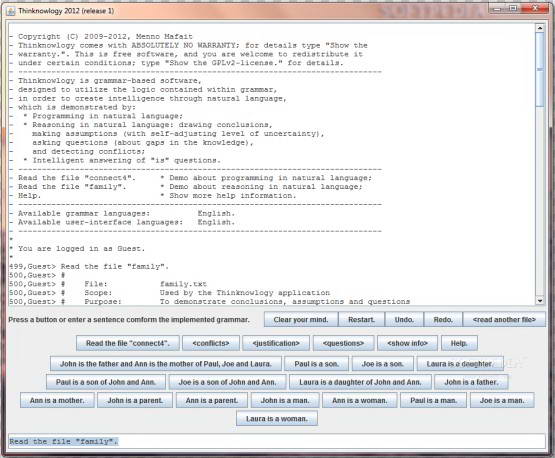The image size is (555, 458).
Task: Click the instruction label "Press a button or enter a sentence"
Action: (129, 320)
